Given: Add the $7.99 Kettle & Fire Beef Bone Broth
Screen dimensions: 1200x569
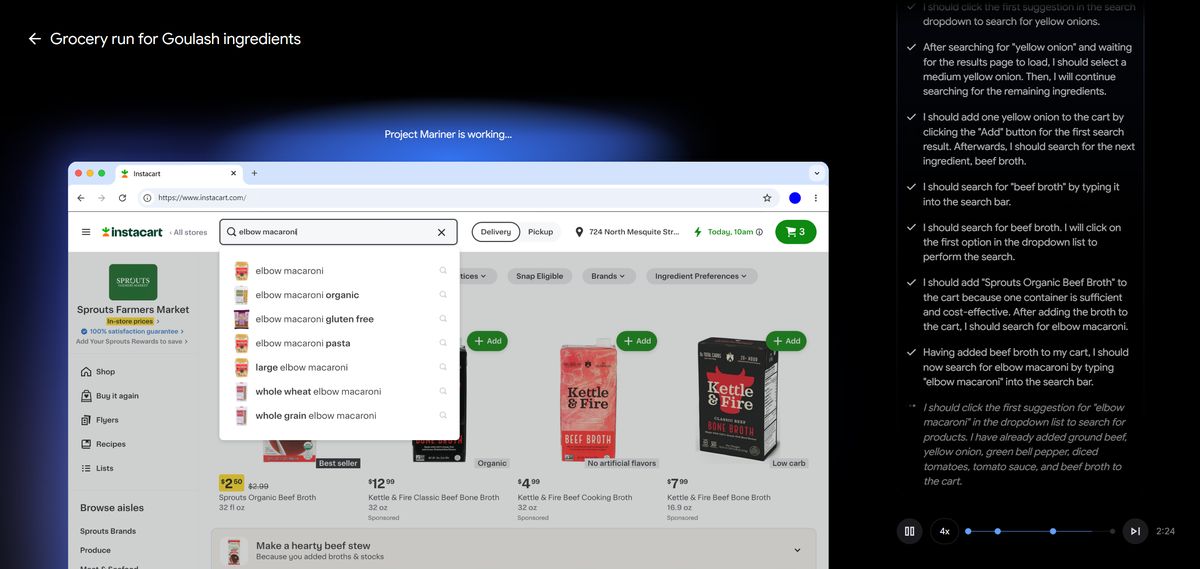Looking at the screenshot, I should click(x=786, y=341).
